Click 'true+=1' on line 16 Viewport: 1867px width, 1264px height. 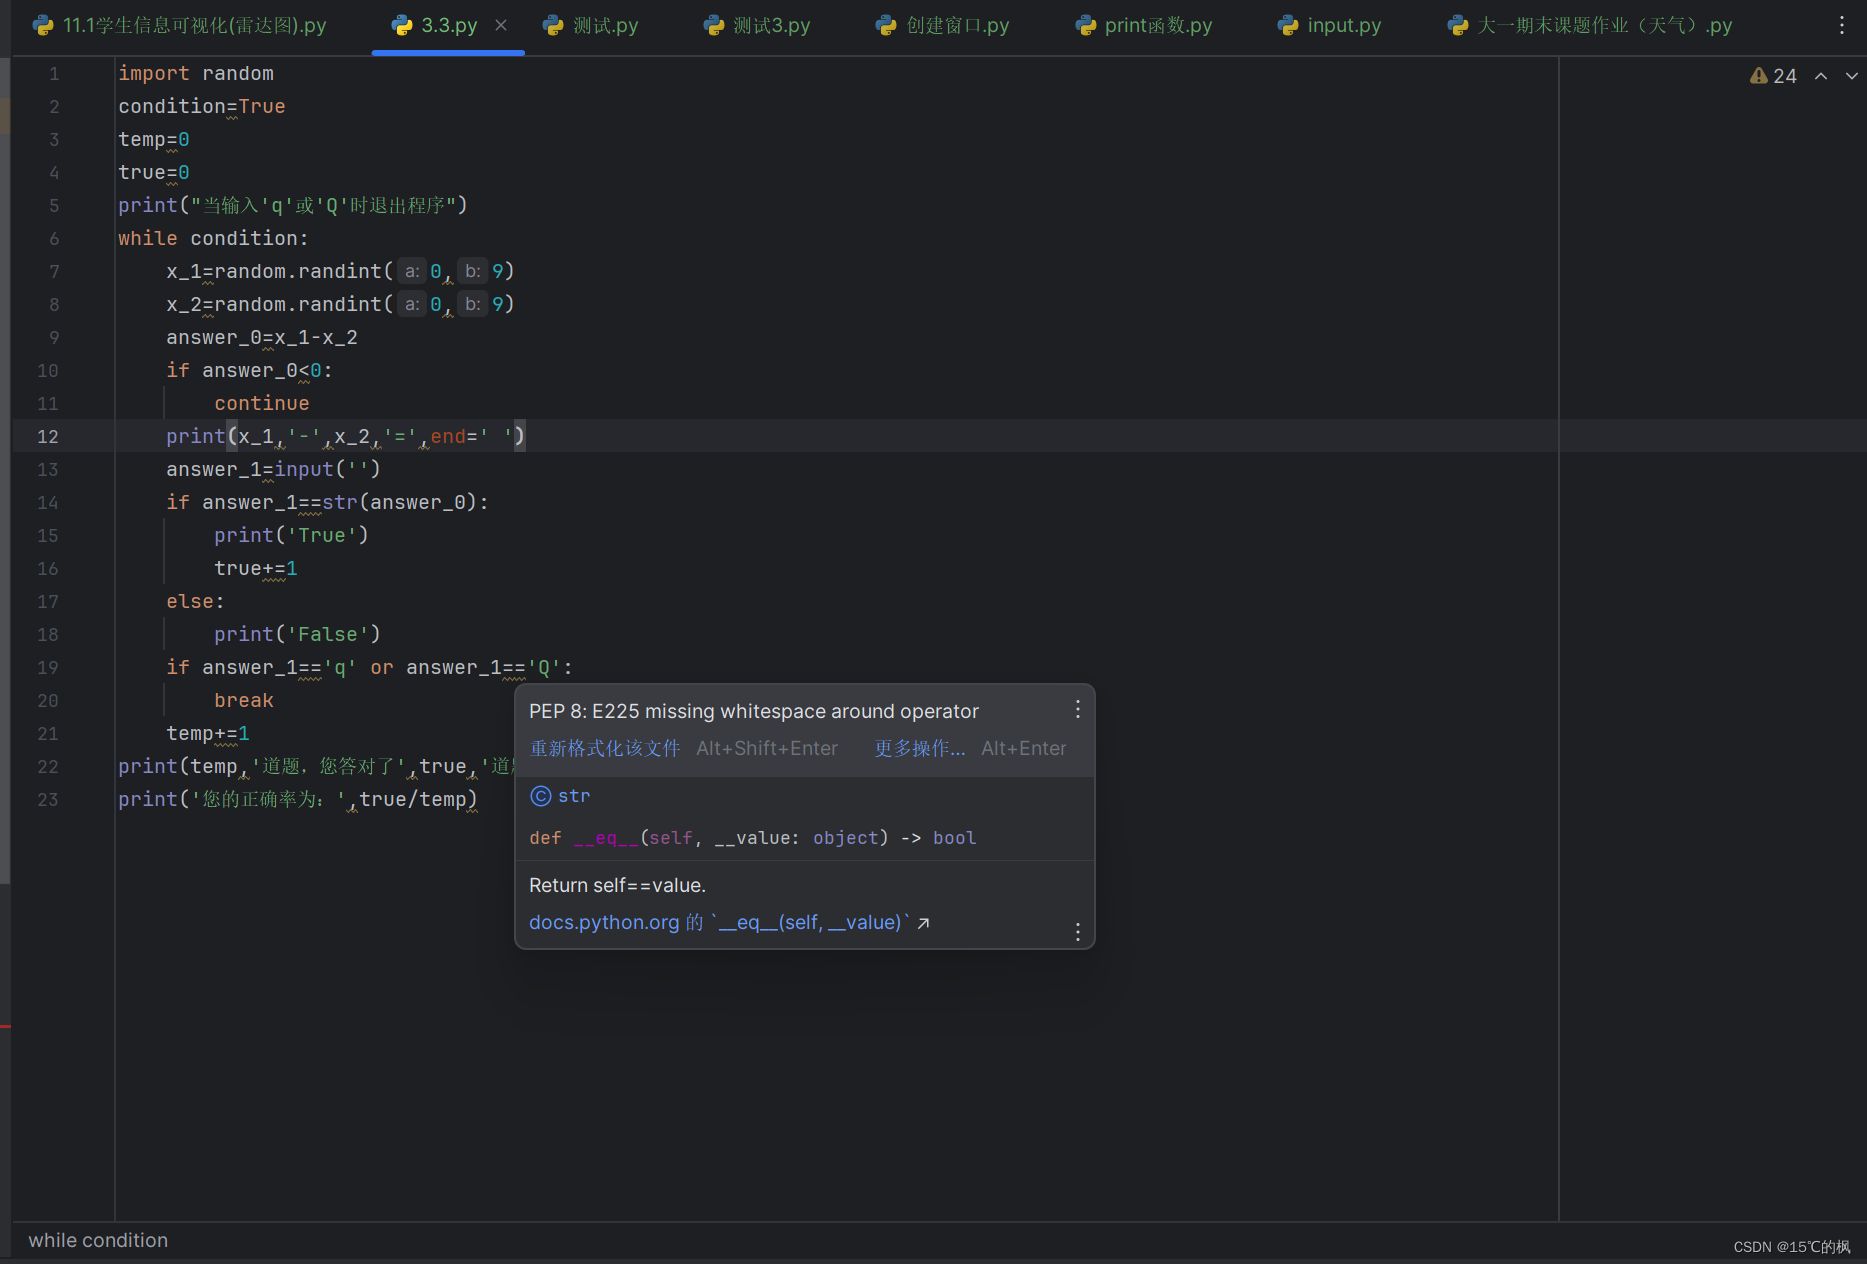click(x=256, y=568)
